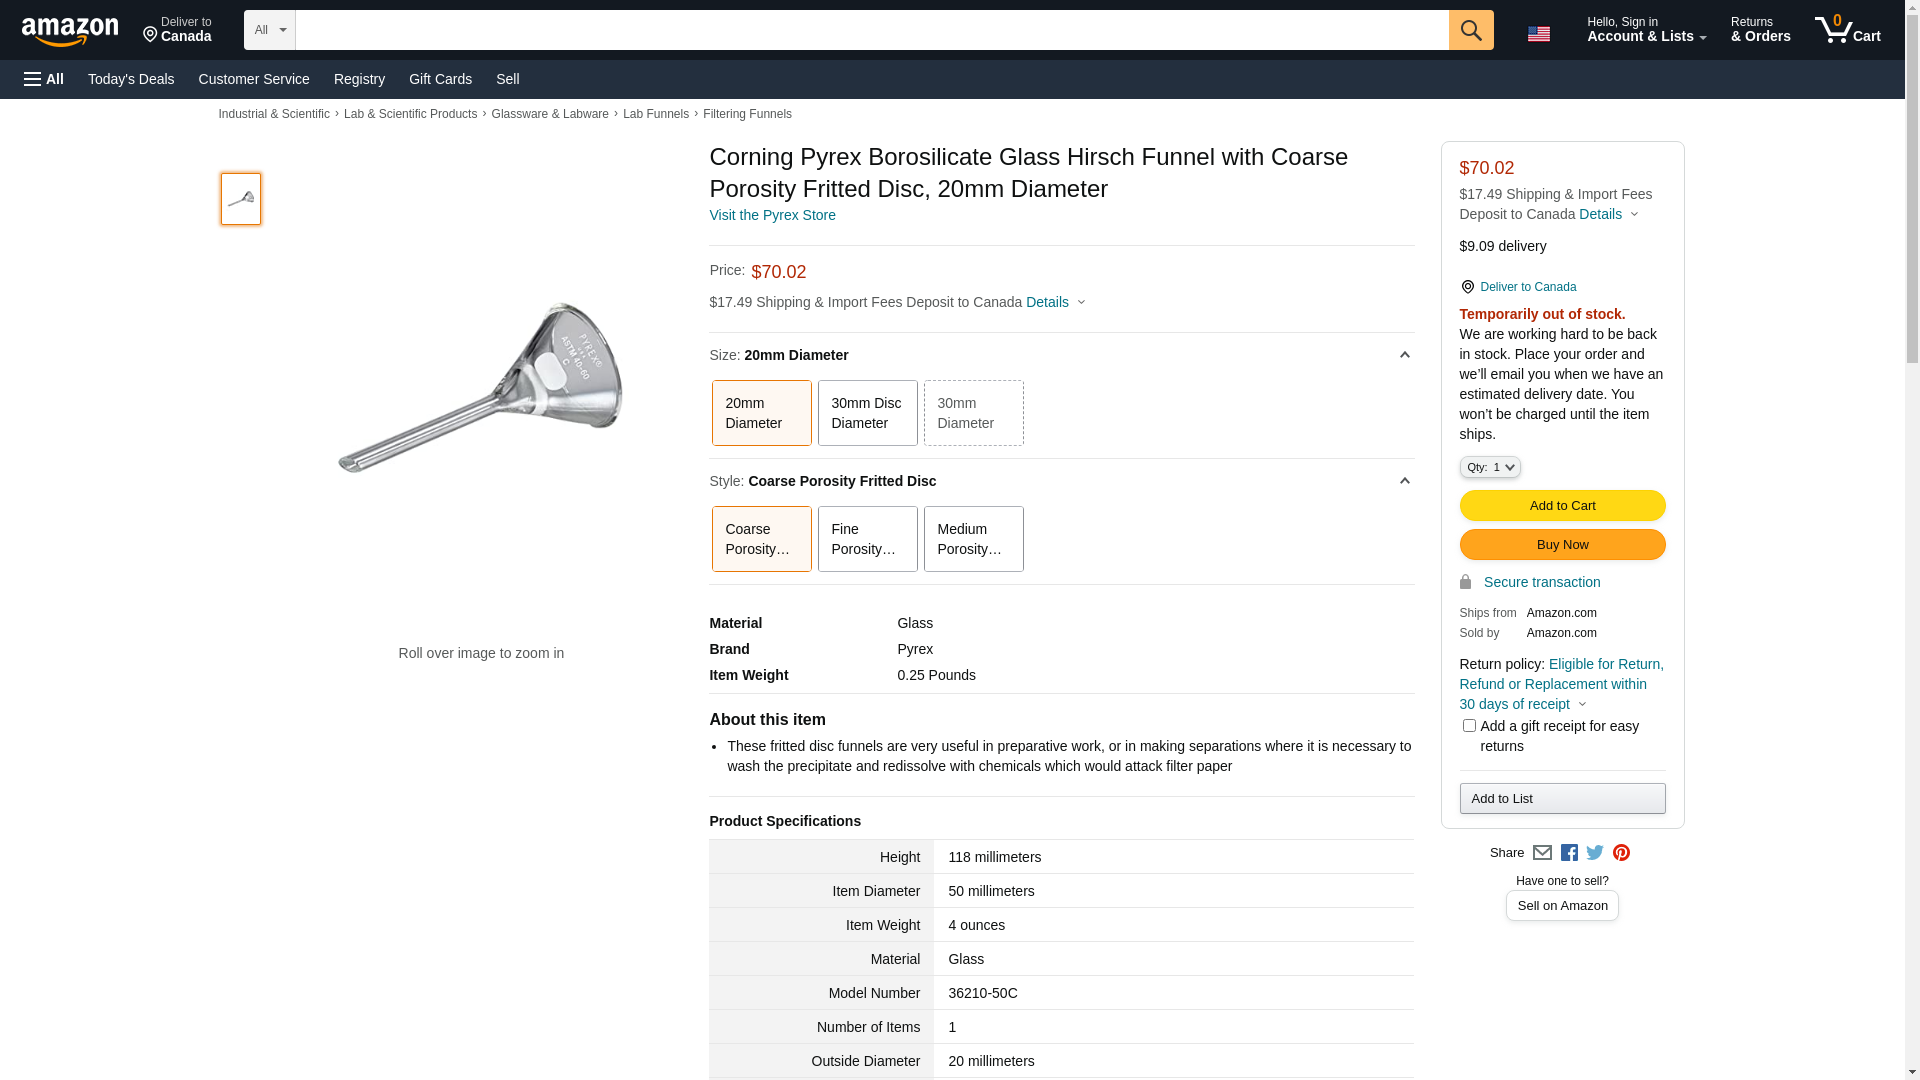Check the gift receipt checkbox
1920x1080 pixels.
point(1469,726)
